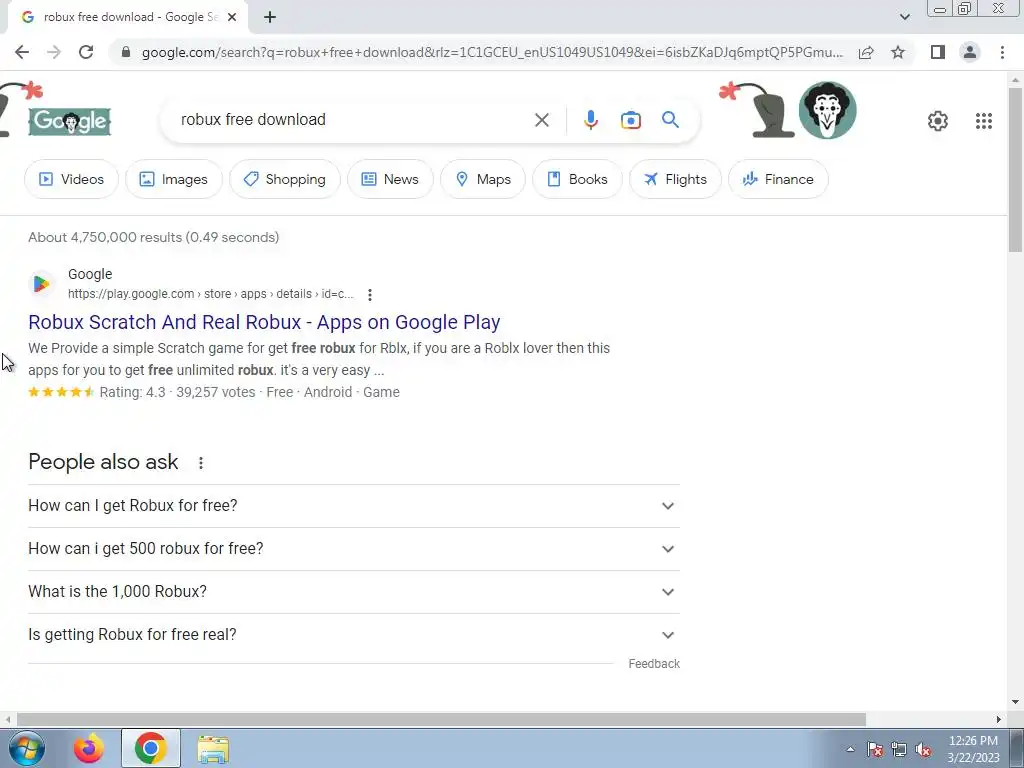Show hidden system tray icons
1024x768 pixels.
click(850, 749)
